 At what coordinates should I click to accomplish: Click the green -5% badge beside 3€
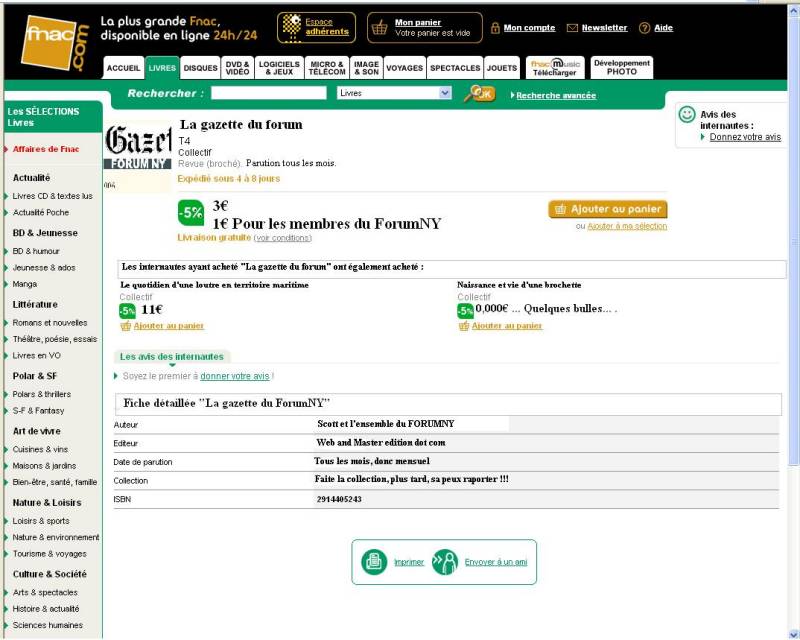[191, 213]
